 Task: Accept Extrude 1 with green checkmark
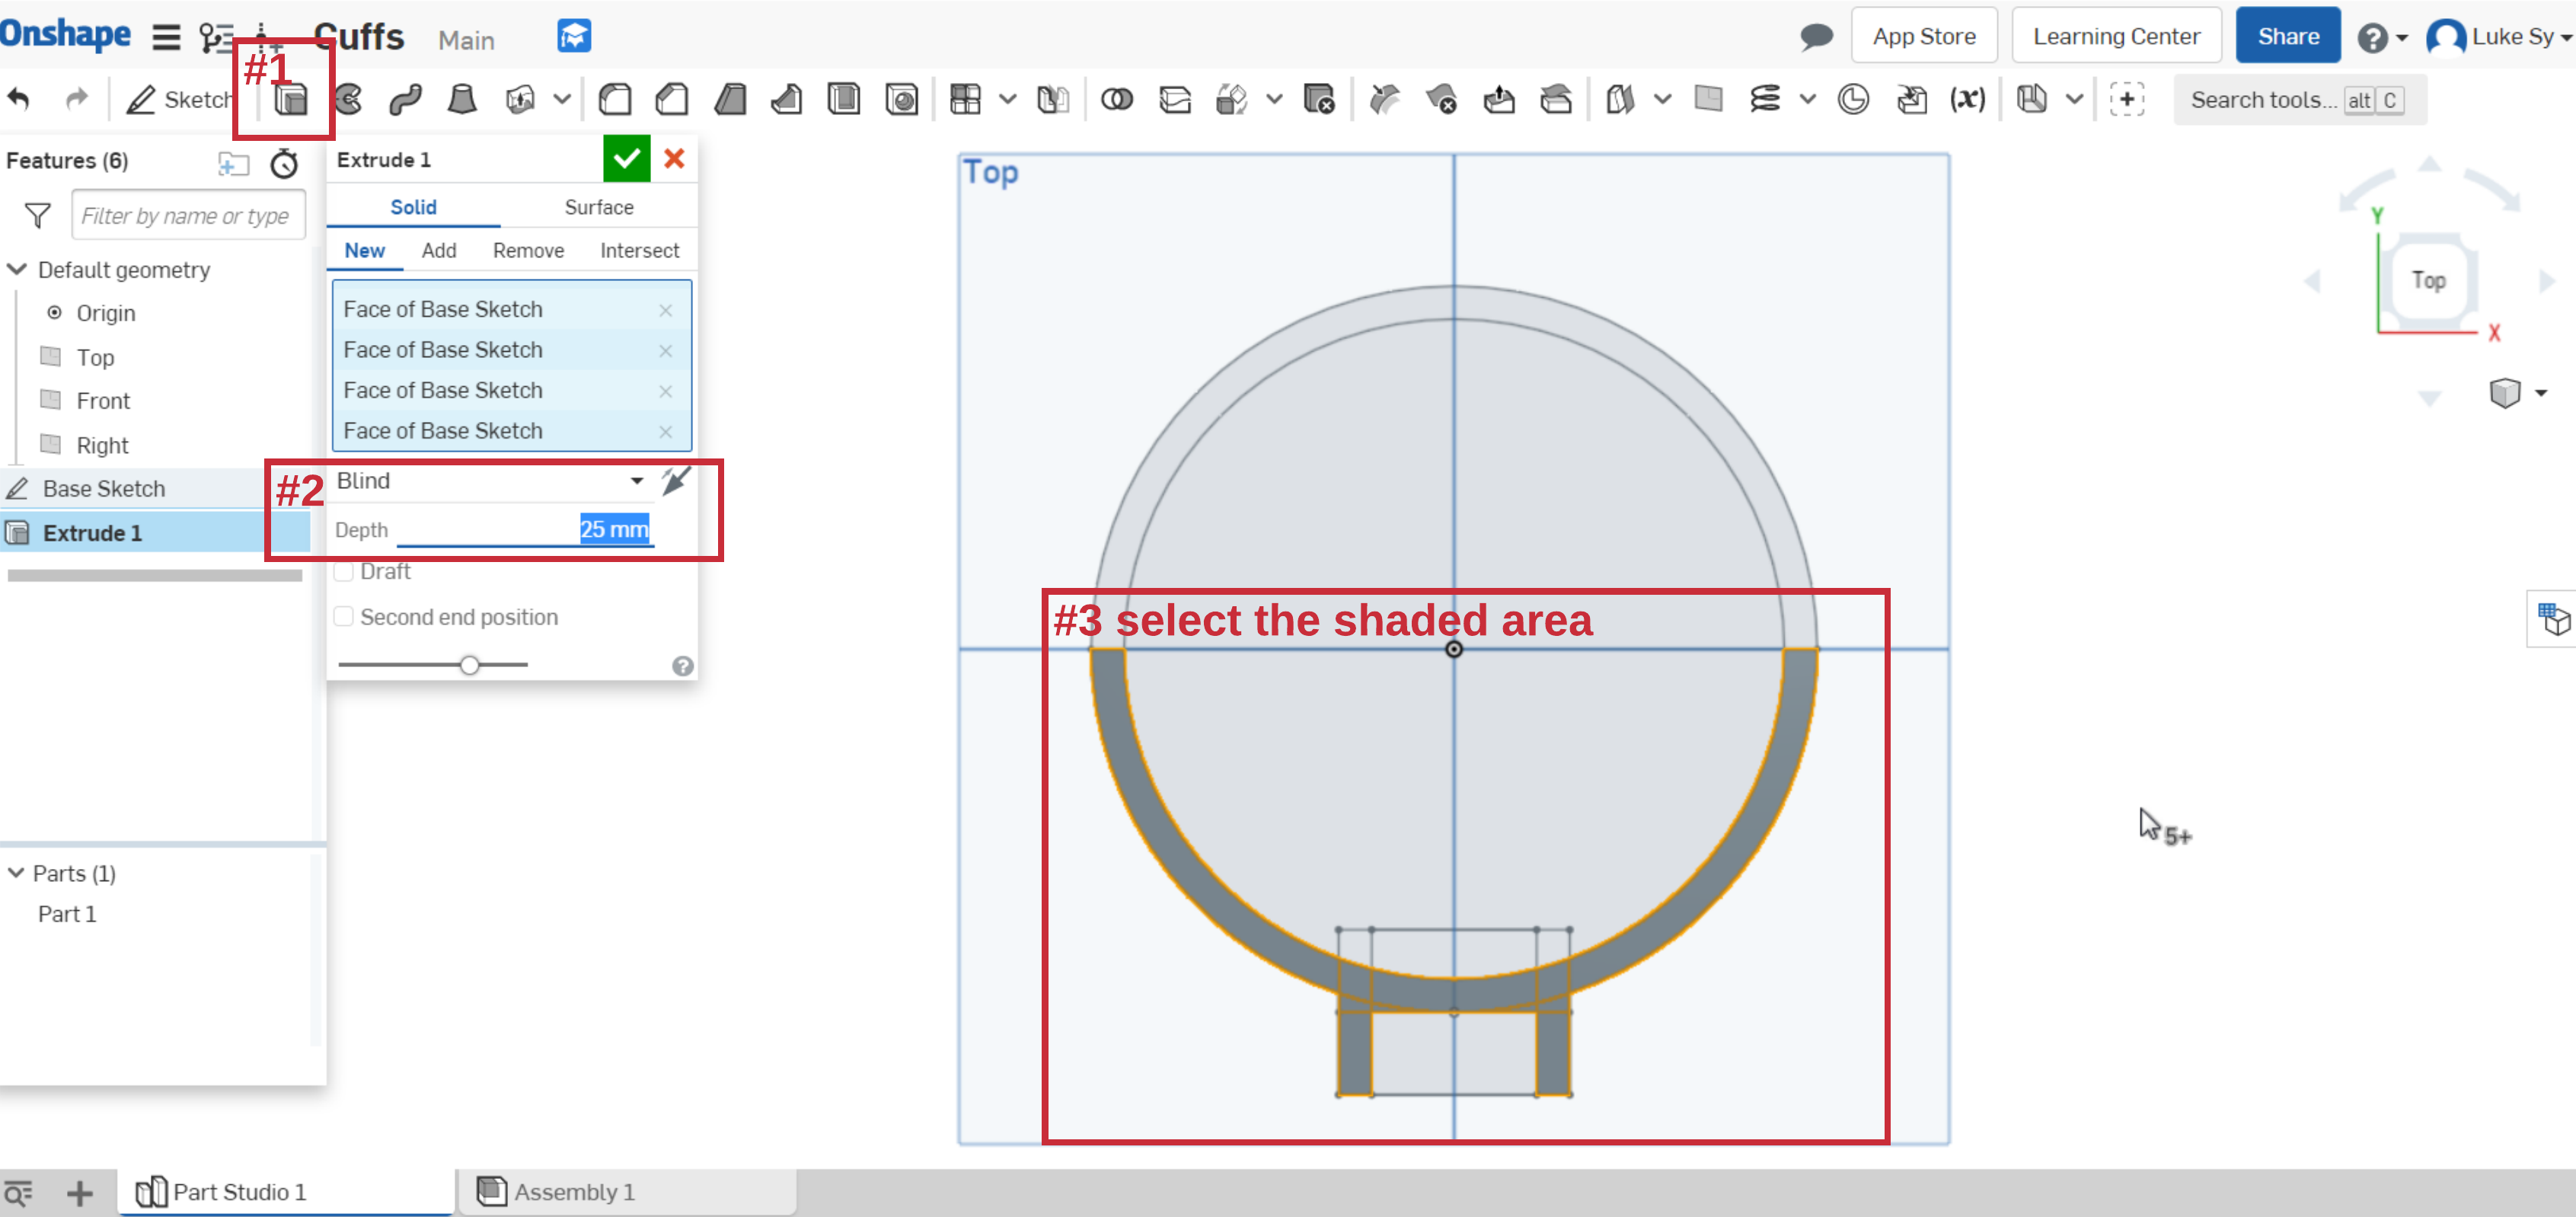[x=627, y=158]
